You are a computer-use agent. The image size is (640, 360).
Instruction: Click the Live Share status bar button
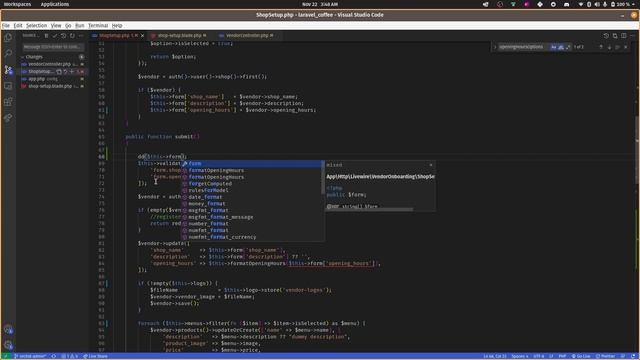[96, 356]
